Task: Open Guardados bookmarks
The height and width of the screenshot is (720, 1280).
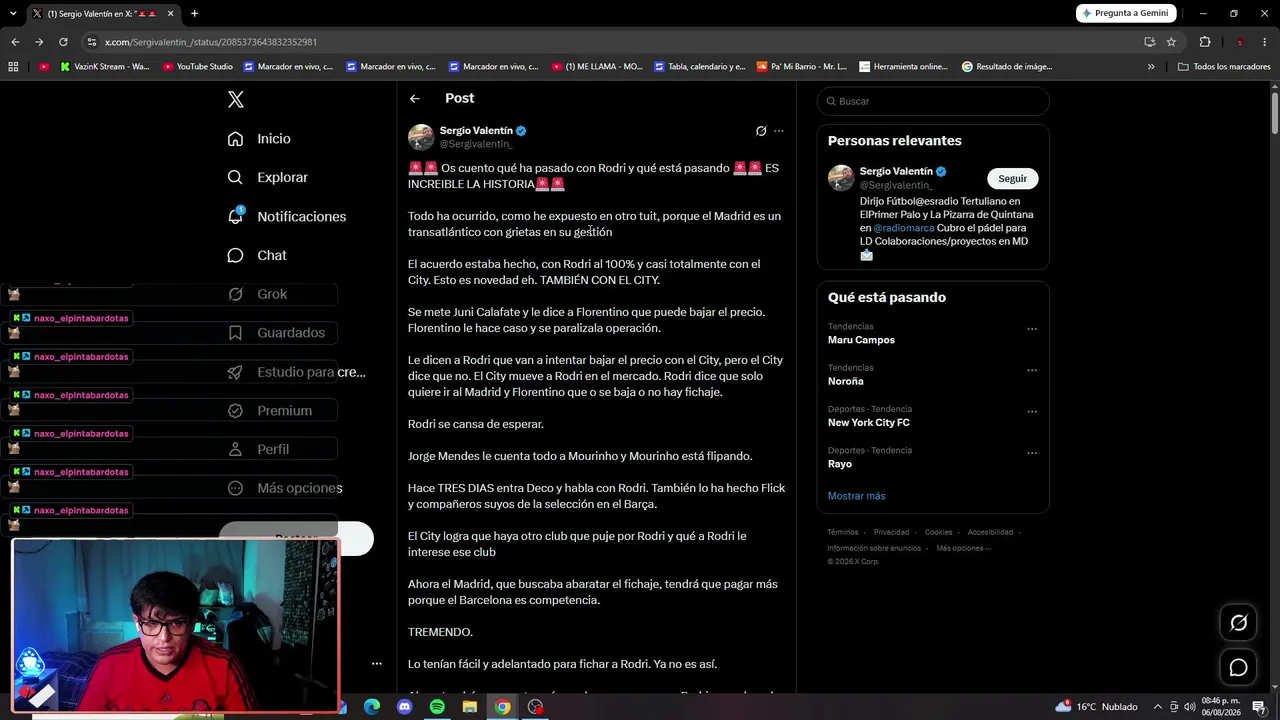Action: [276, 333]
